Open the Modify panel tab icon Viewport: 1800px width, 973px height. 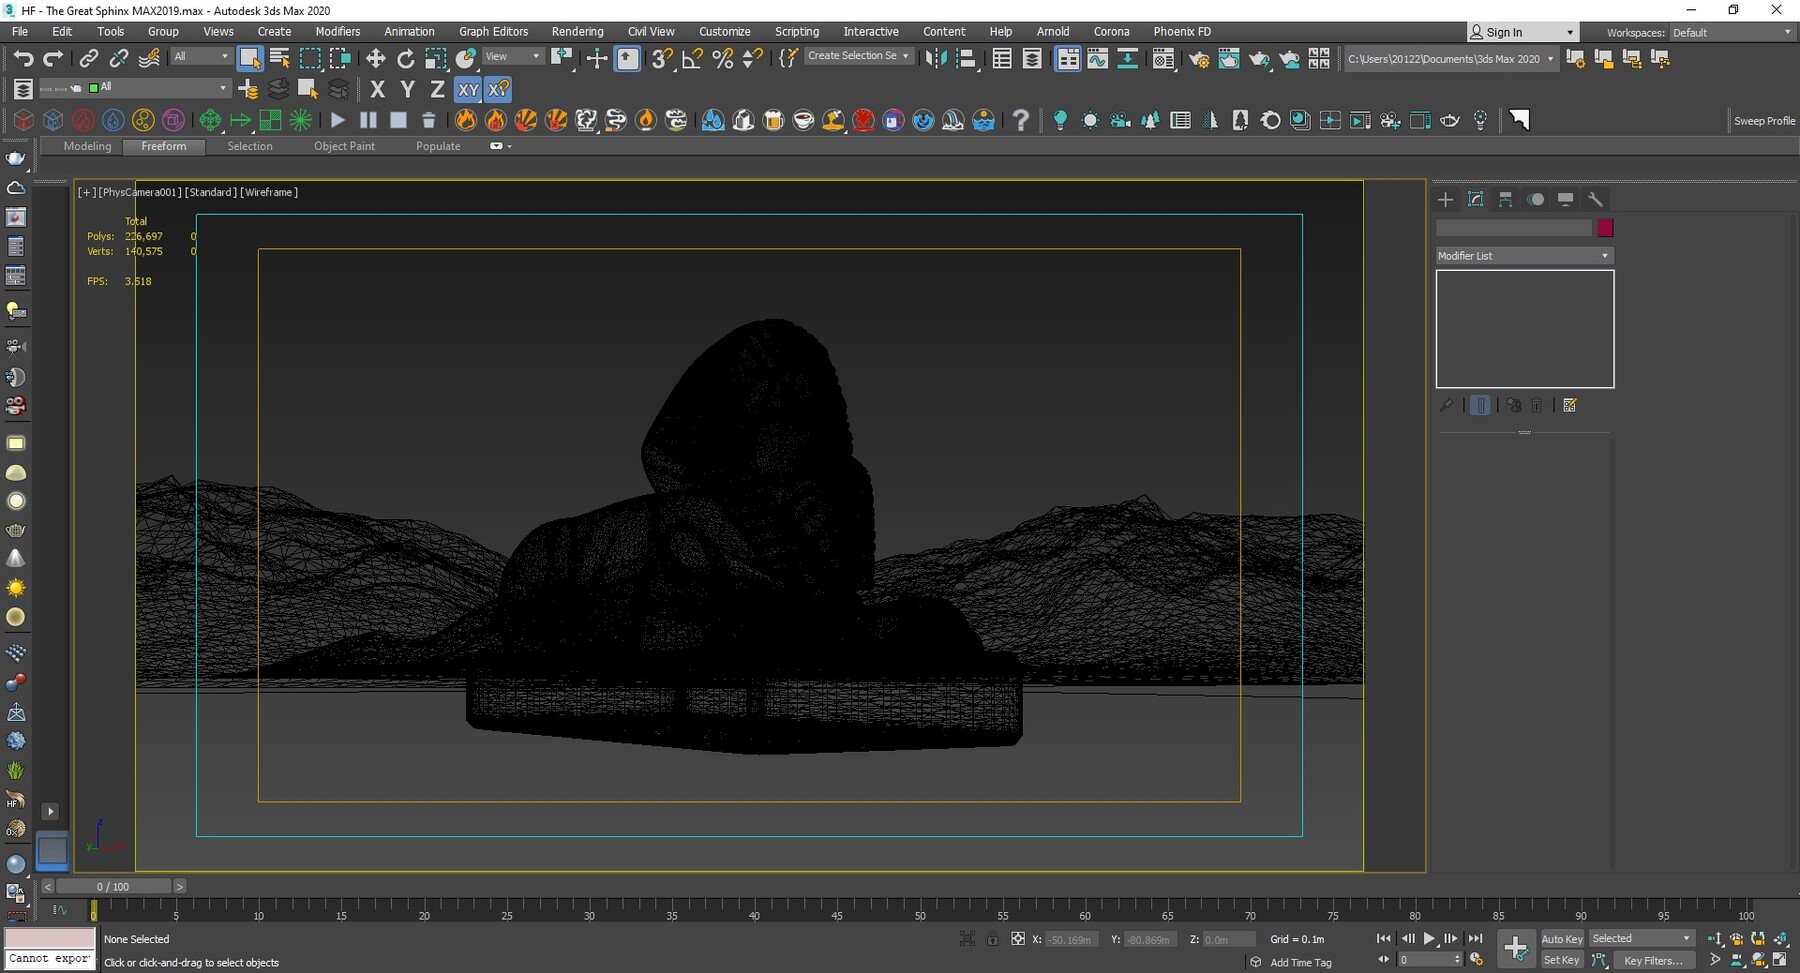click(1475, 200)
